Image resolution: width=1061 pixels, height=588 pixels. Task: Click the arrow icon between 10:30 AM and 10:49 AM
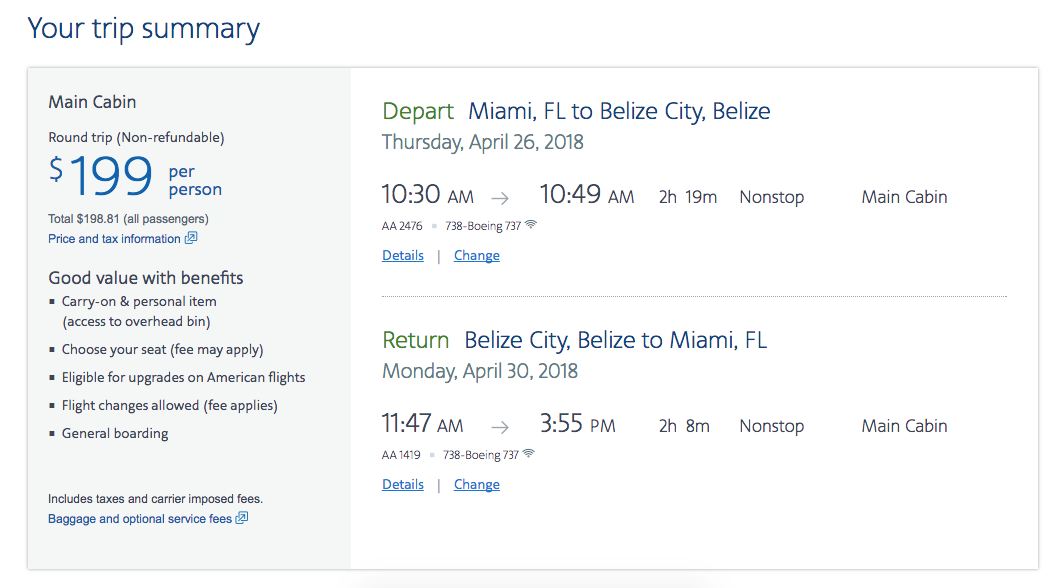(500, 198)
